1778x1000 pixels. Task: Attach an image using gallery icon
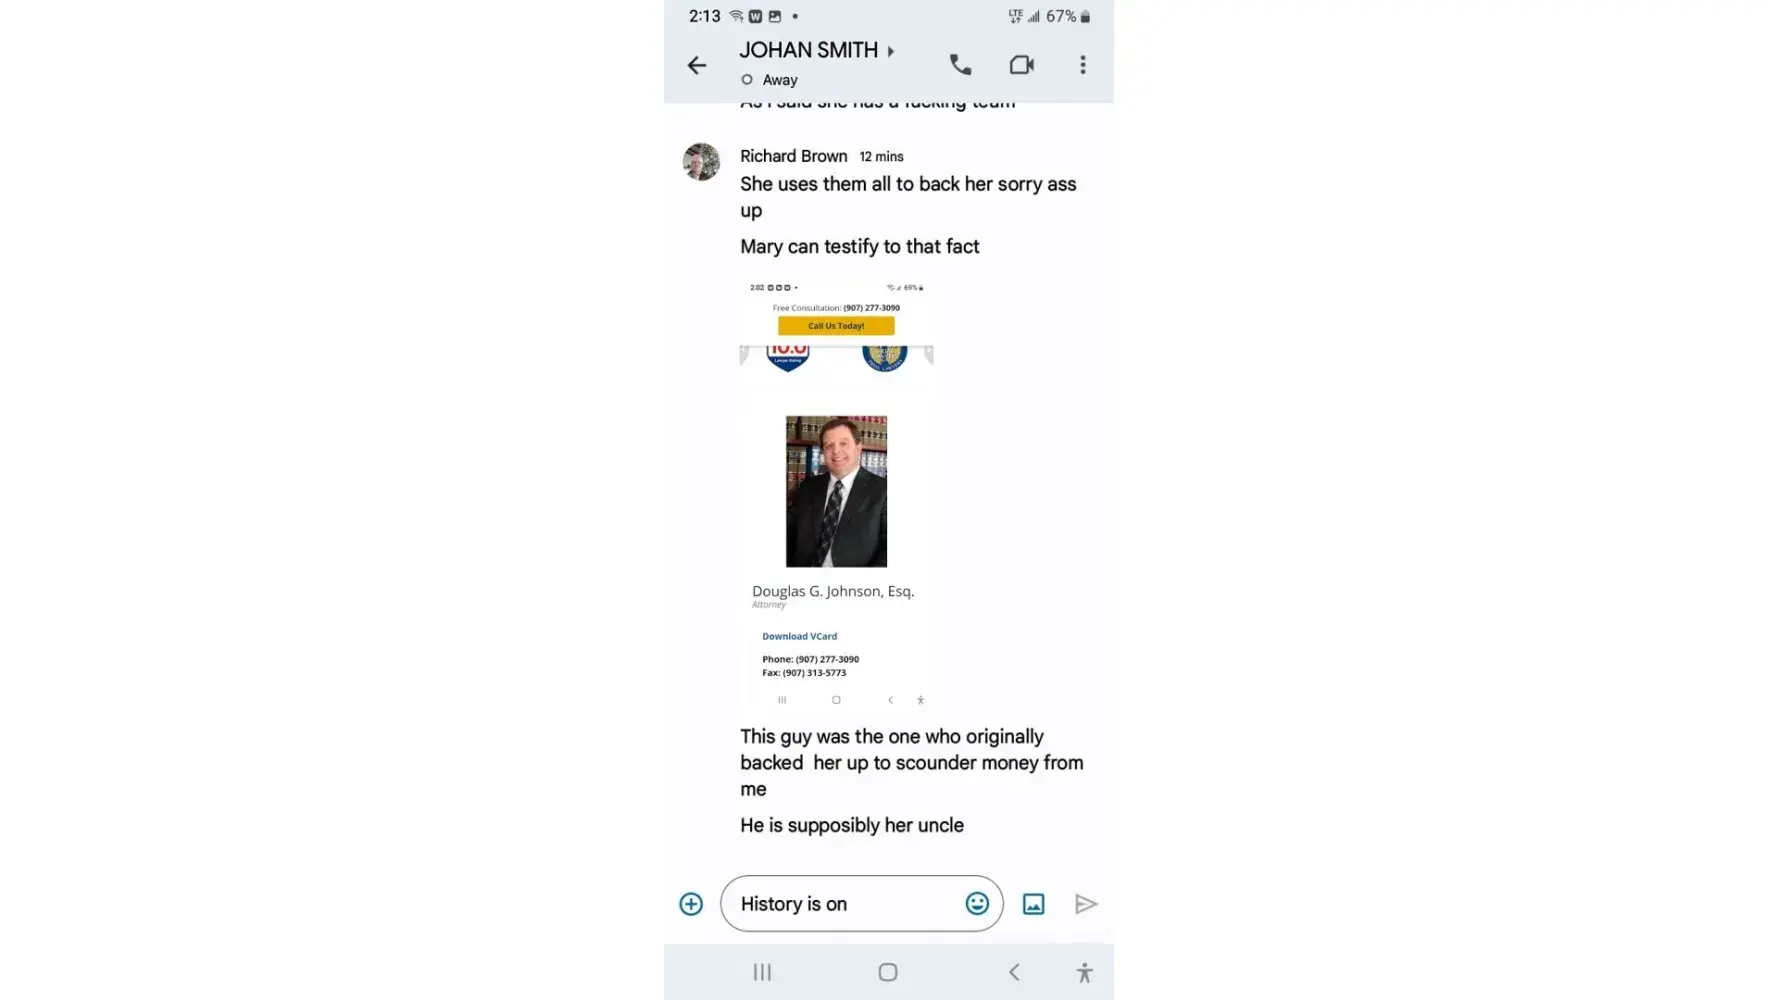click(x=1033, y=904)
